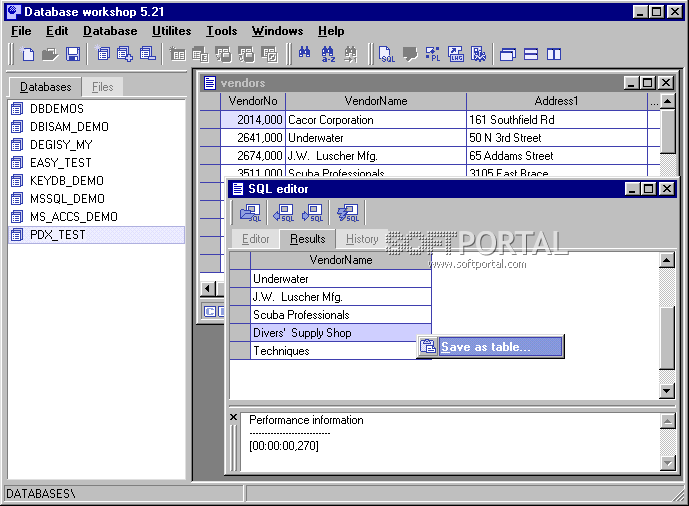The image size is (689, 506).
Task: Click the Scuba Professionals result row
Action: pos(341,315)
